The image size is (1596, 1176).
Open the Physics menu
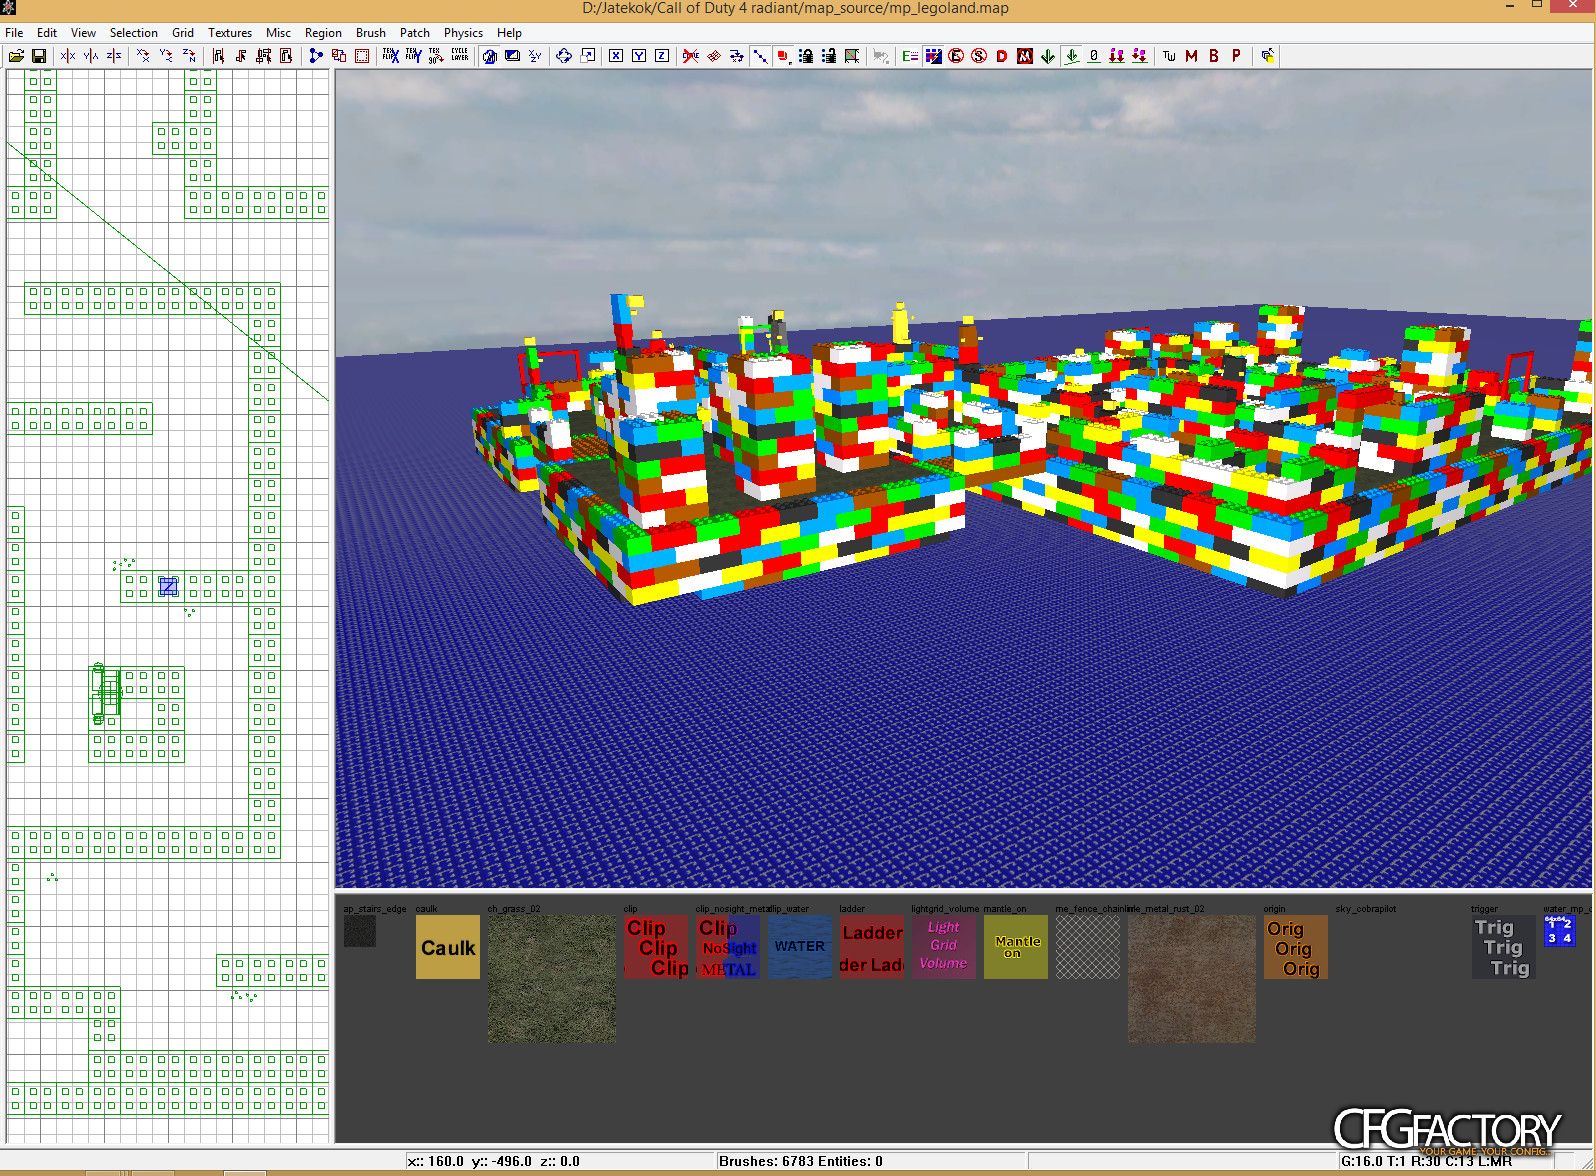coord(463,32)
